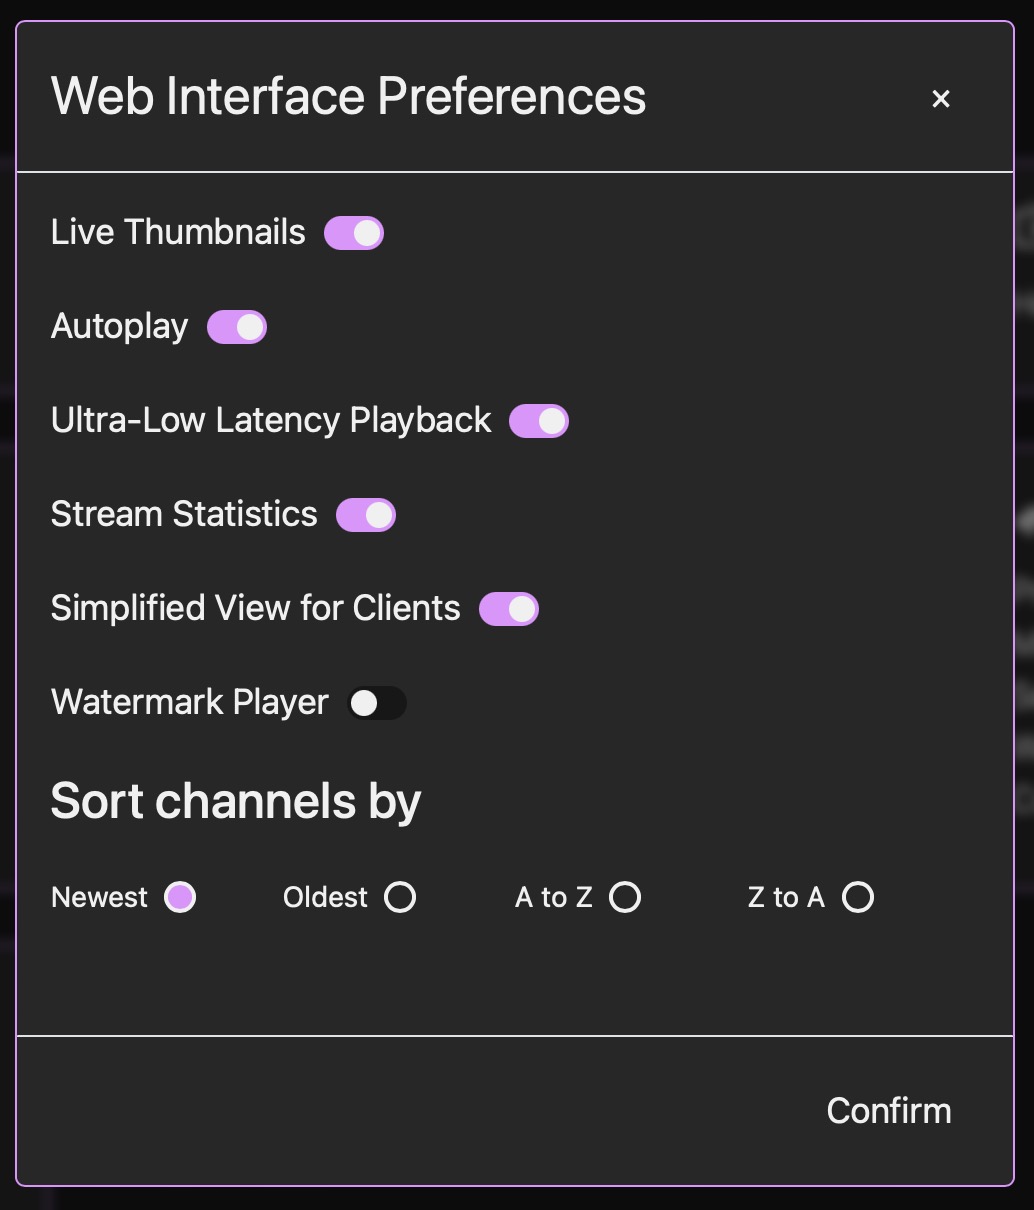Screen dimensions: 1034x1210
Task: Click the 'Simplified View for Clients' label text
Action: (256, 608)
